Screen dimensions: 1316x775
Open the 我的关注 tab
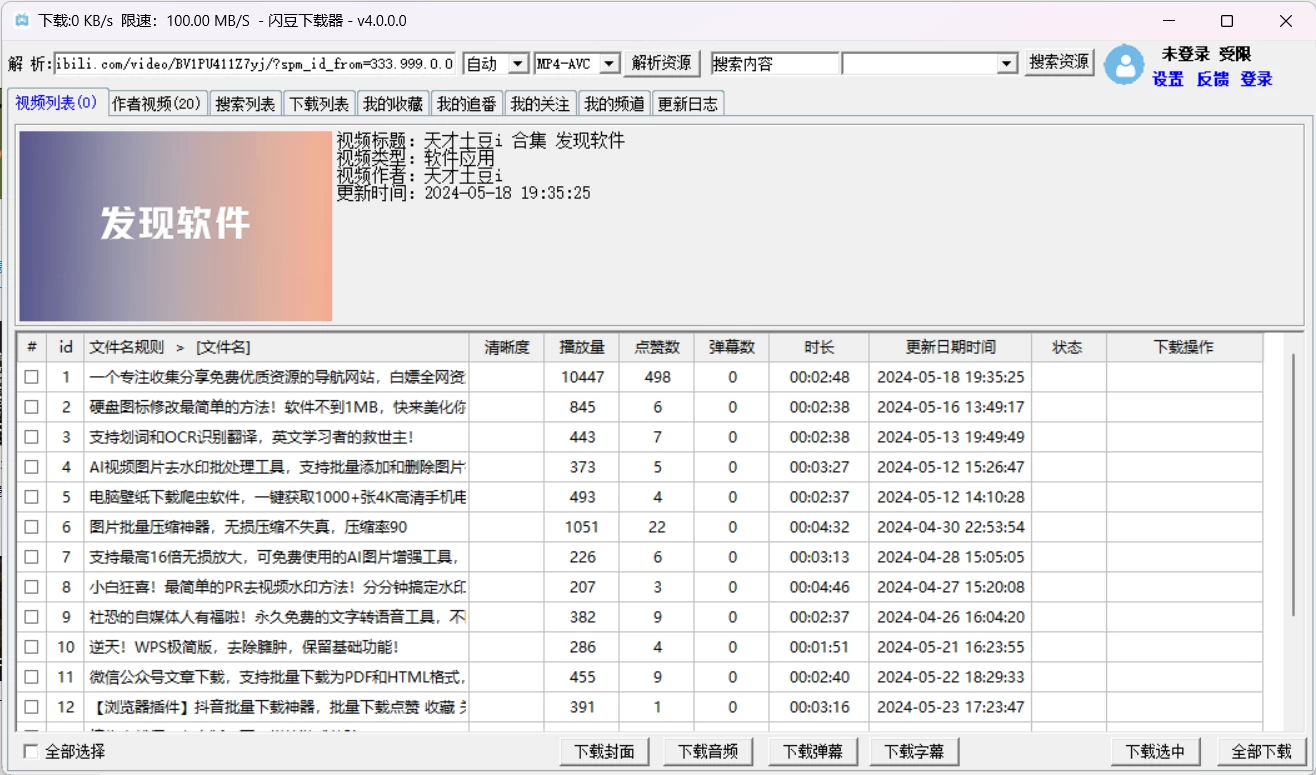pyautogui.click(x=541, y=104)
